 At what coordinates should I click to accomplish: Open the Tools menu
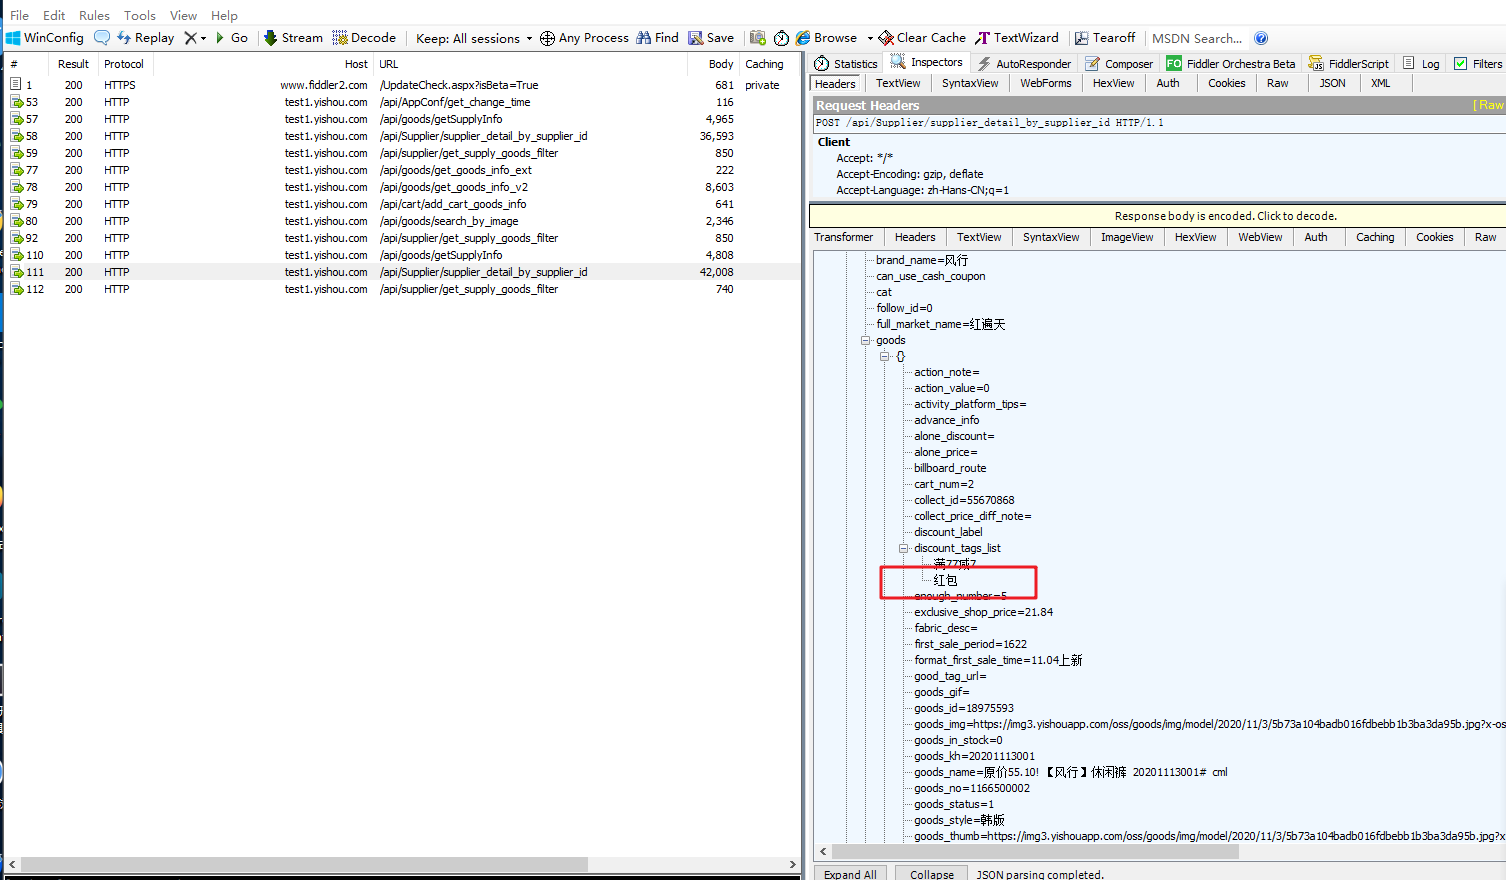[x=140, y=15]
